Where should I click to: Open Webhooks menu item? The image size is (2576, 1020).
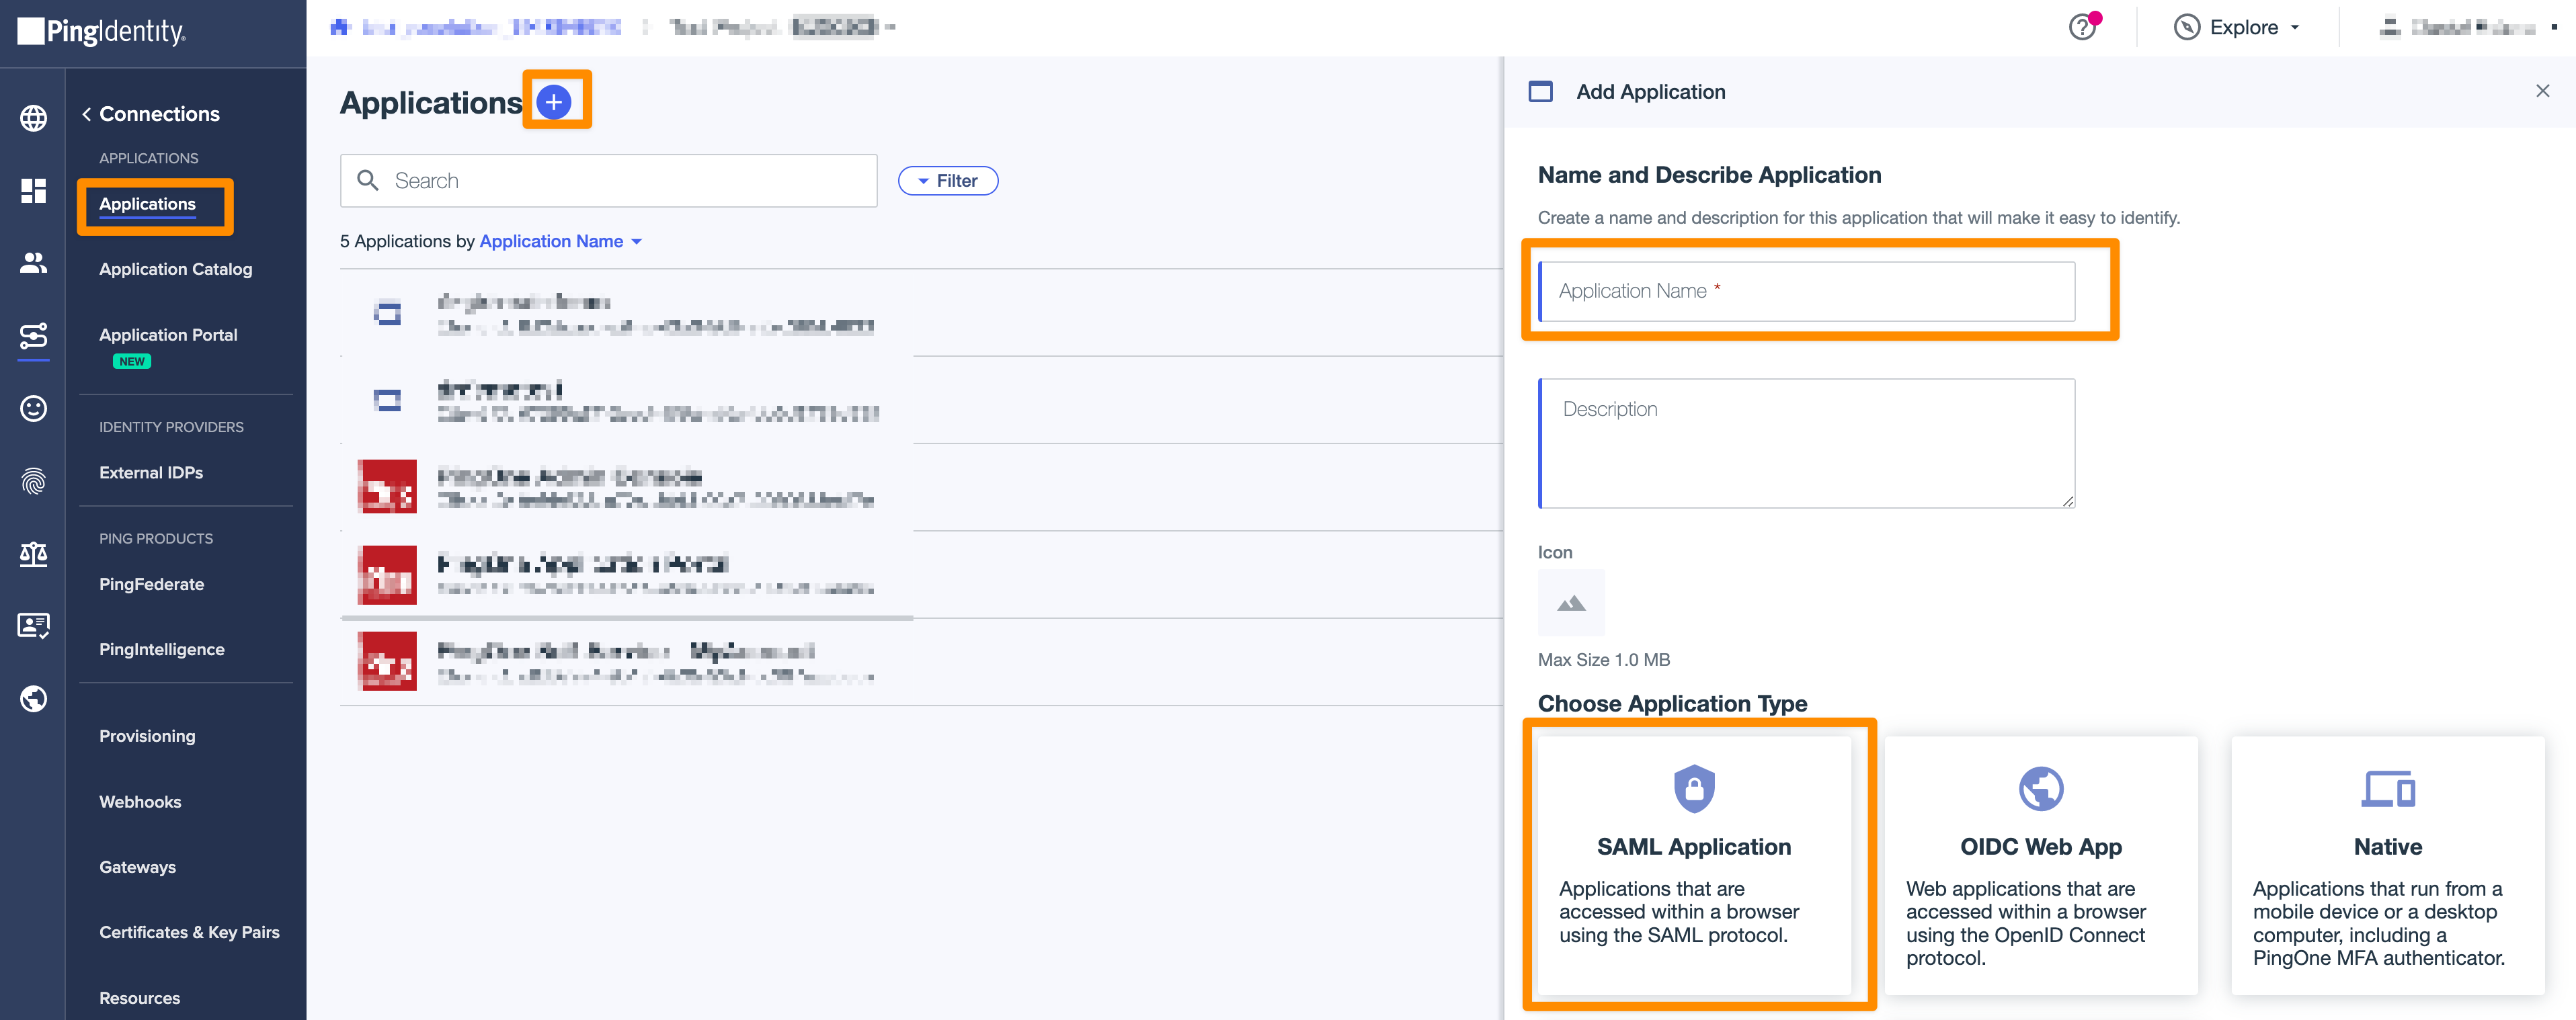140,802
